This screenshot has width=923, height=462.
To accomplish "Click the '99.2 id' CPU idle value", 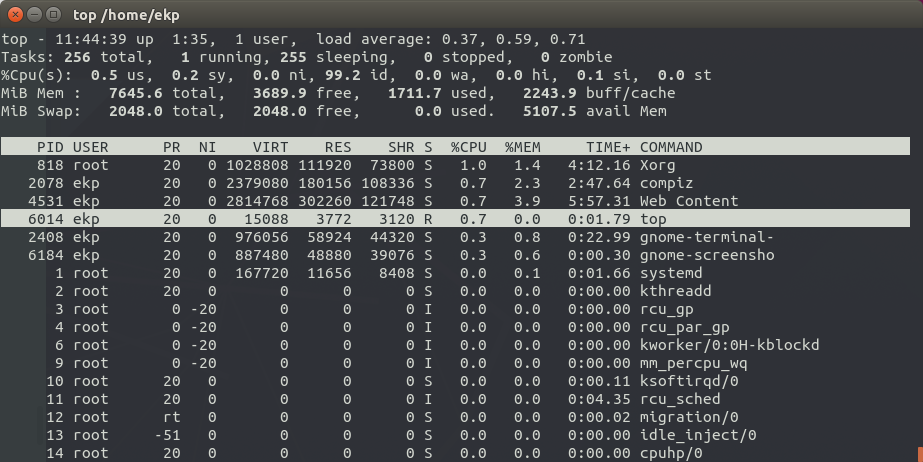I will [360, 75].
